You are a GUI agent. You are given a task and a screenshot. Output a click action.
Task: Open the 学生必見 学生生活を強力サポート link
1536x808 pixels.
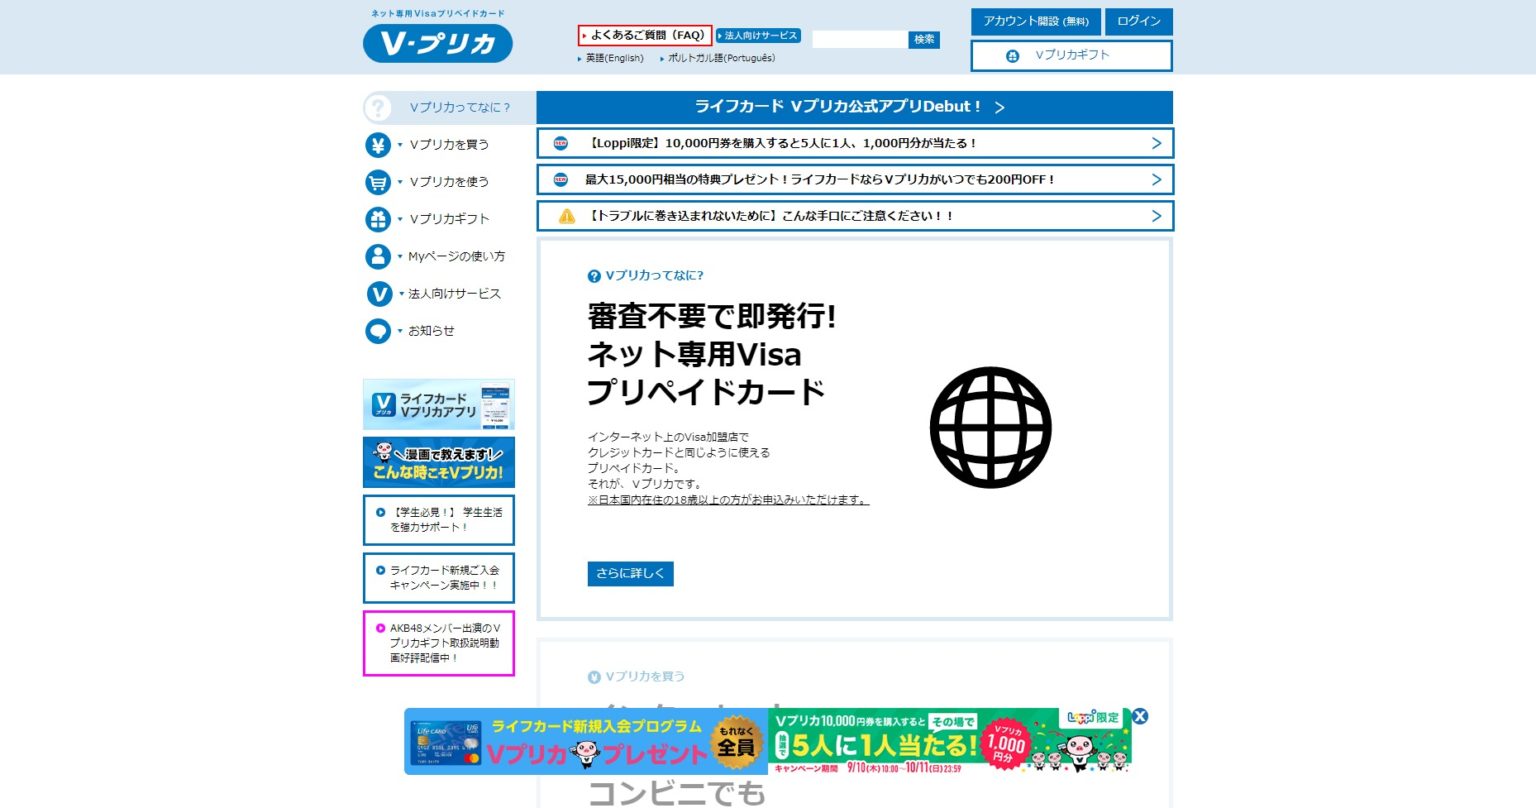pos(439,520)
